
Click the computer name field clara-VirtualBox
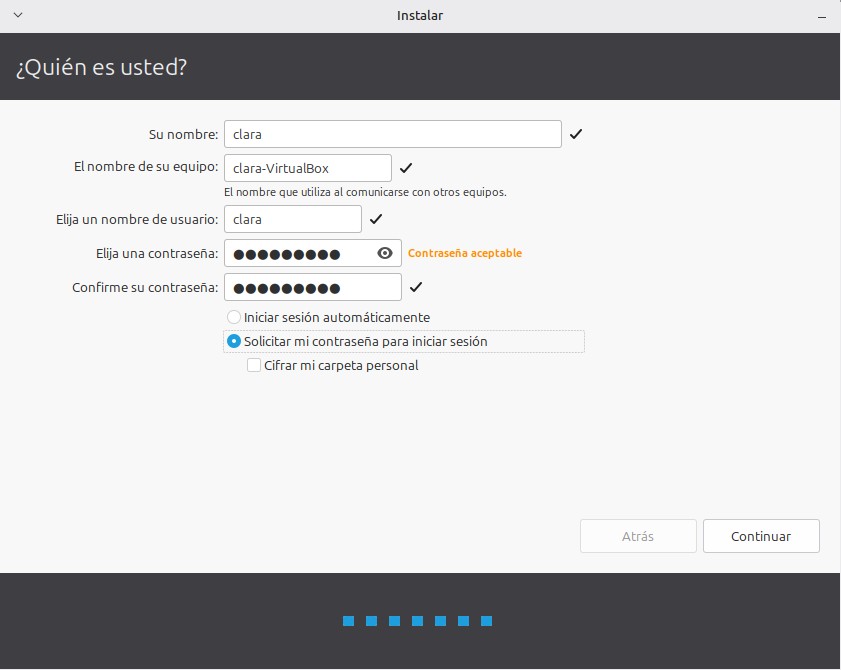(307, 168)
